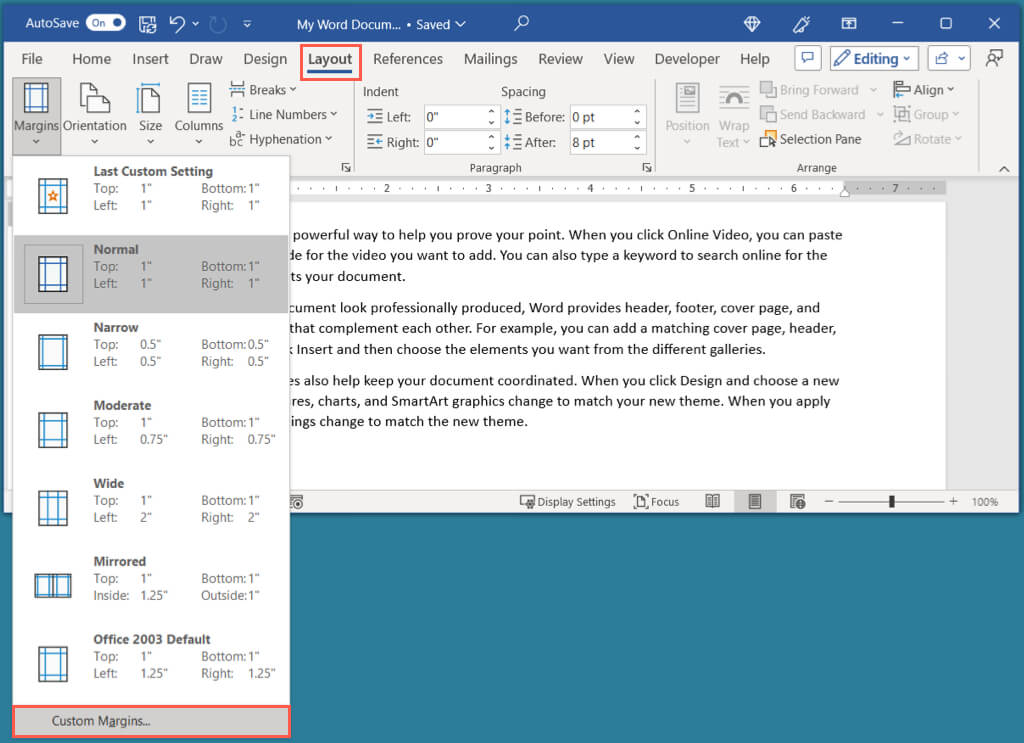Click the Save icon in title bar
Viewport: 1024px width, 743px height.
pyautogui.click(x=146, y=22)
